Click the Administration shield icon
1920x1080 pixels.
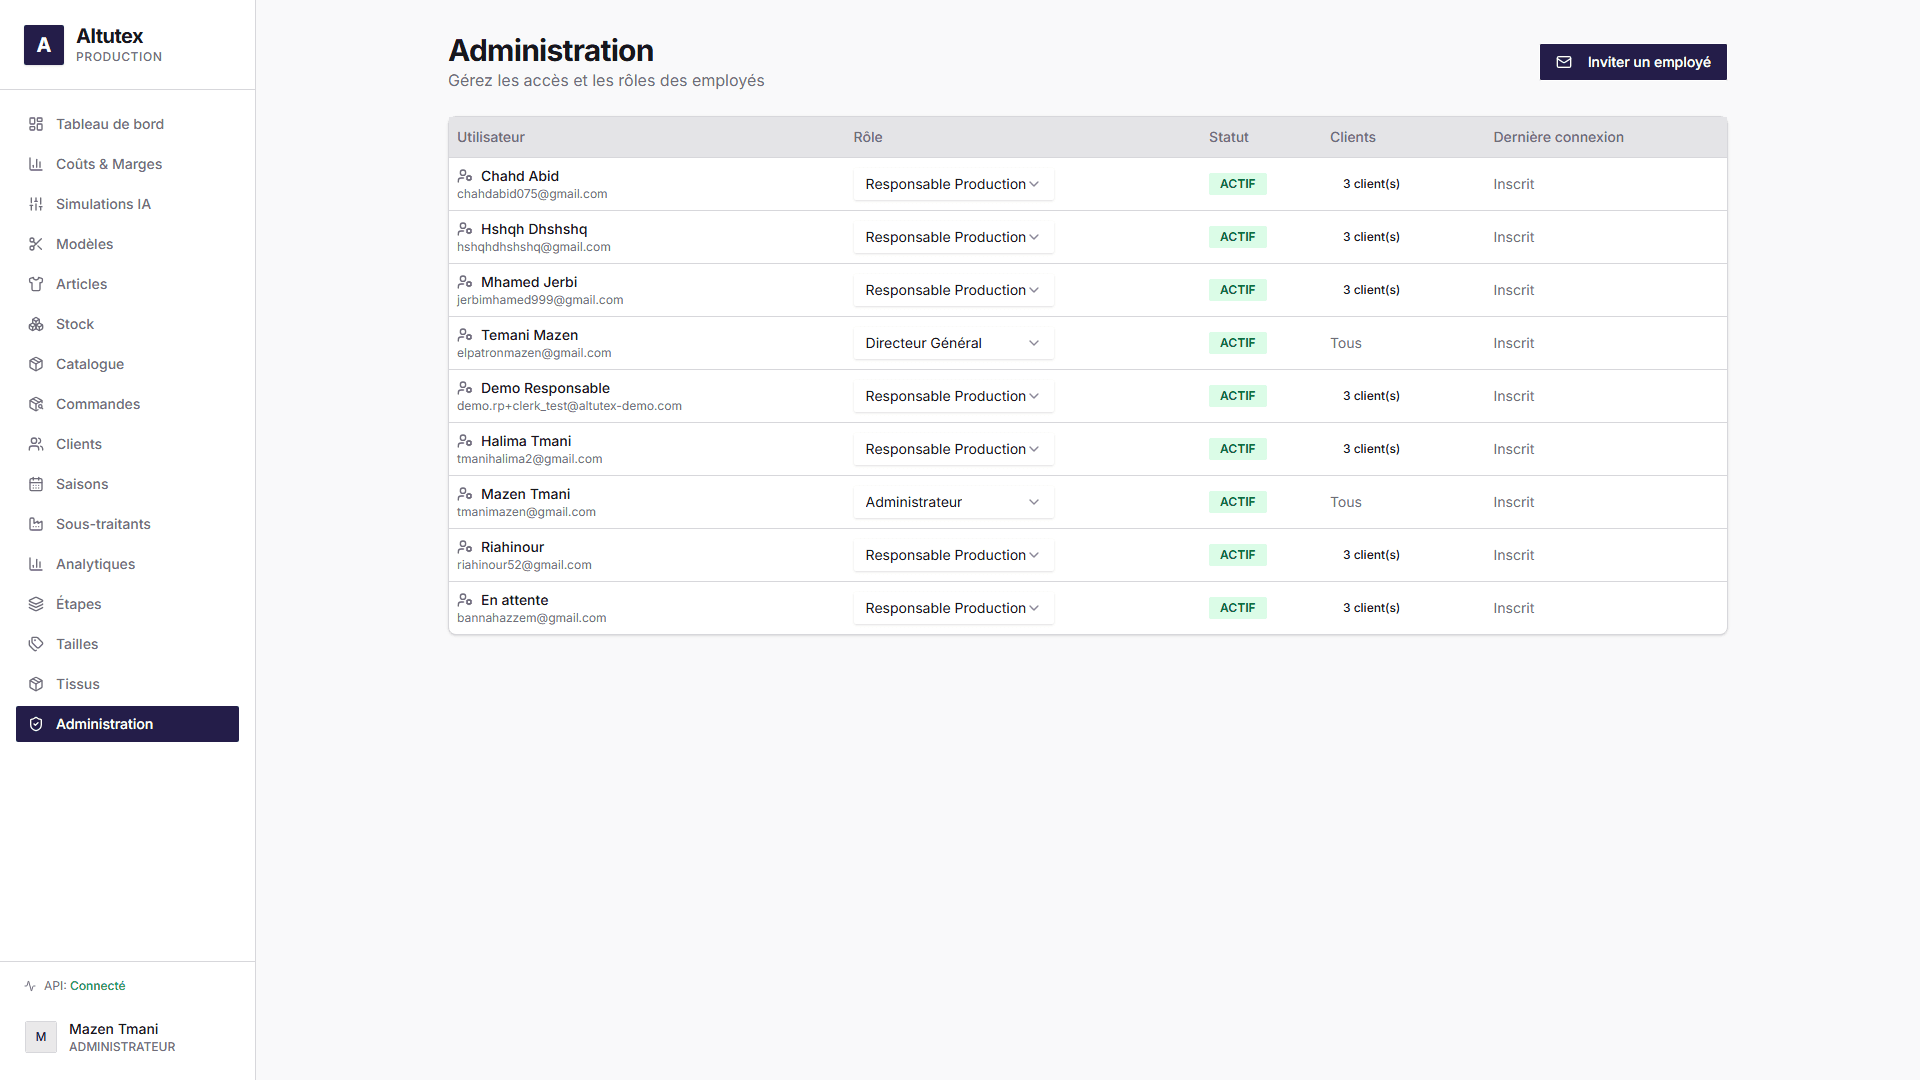tap(36, 724)
